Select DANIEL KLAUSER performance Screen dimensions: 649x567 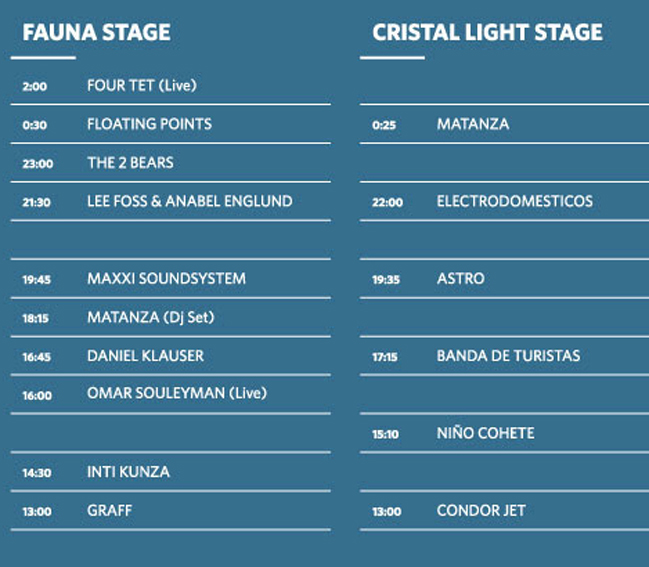[145, 355]
